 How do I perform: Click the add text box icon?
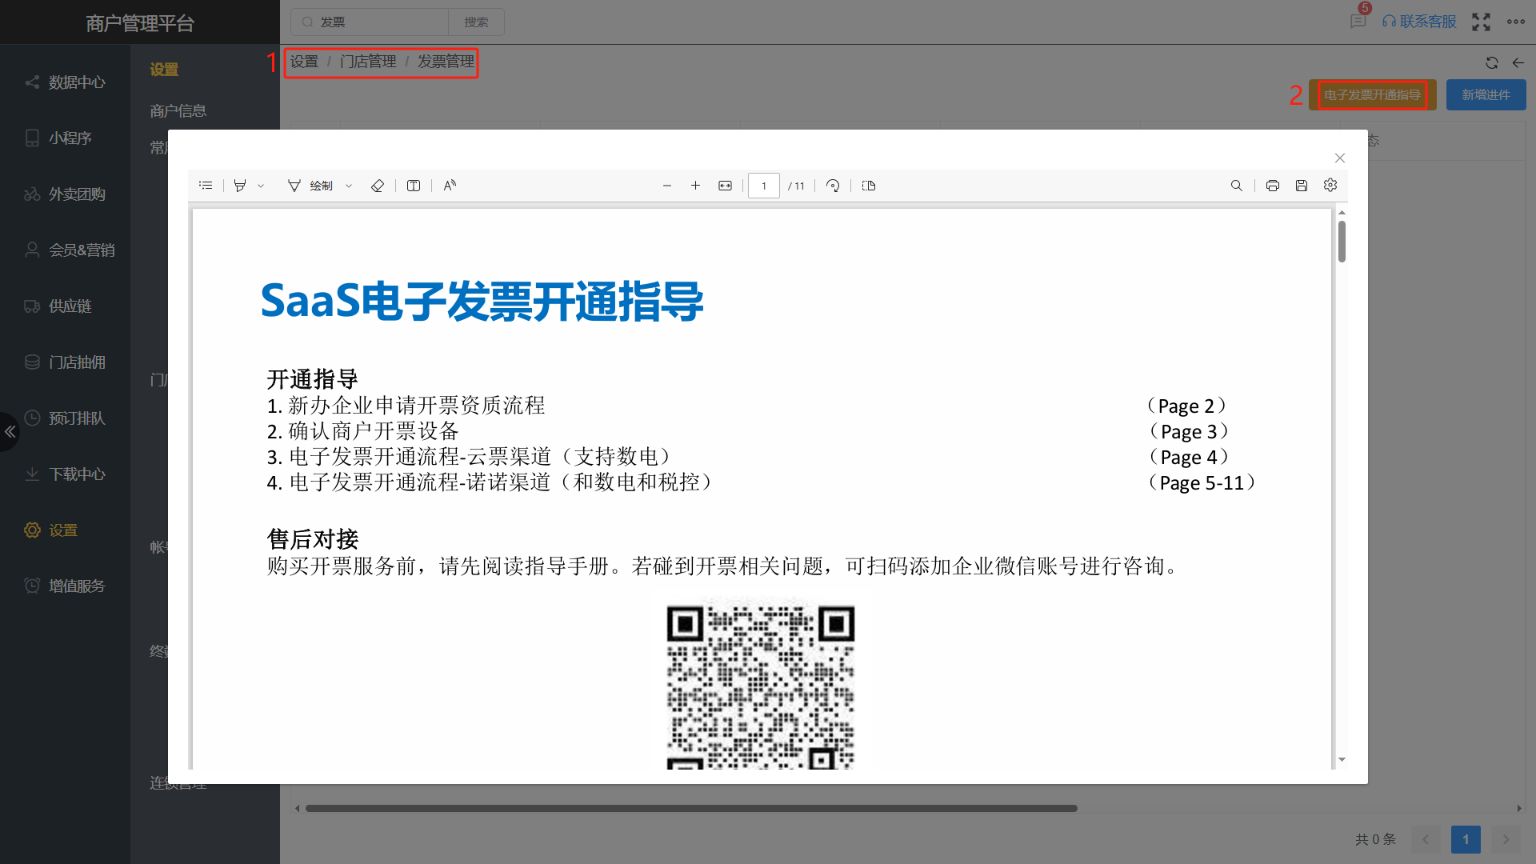[413, 185]
